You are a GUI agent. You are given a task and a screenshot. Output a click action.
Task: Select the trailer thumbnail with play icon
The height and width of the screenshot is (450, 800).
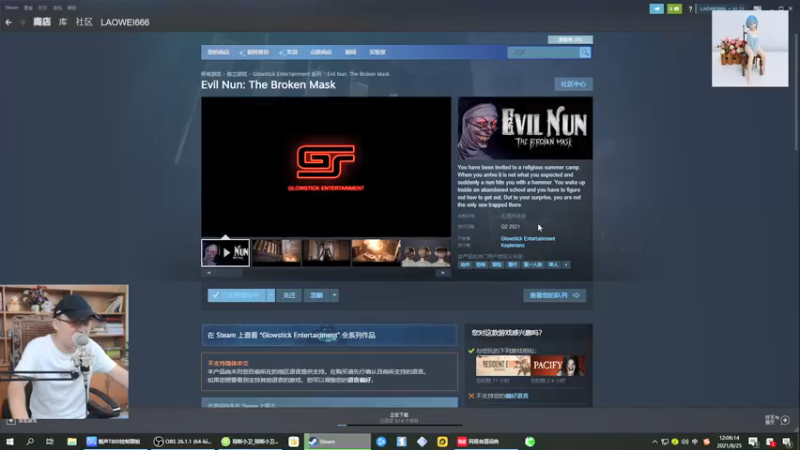coord(226,253)
